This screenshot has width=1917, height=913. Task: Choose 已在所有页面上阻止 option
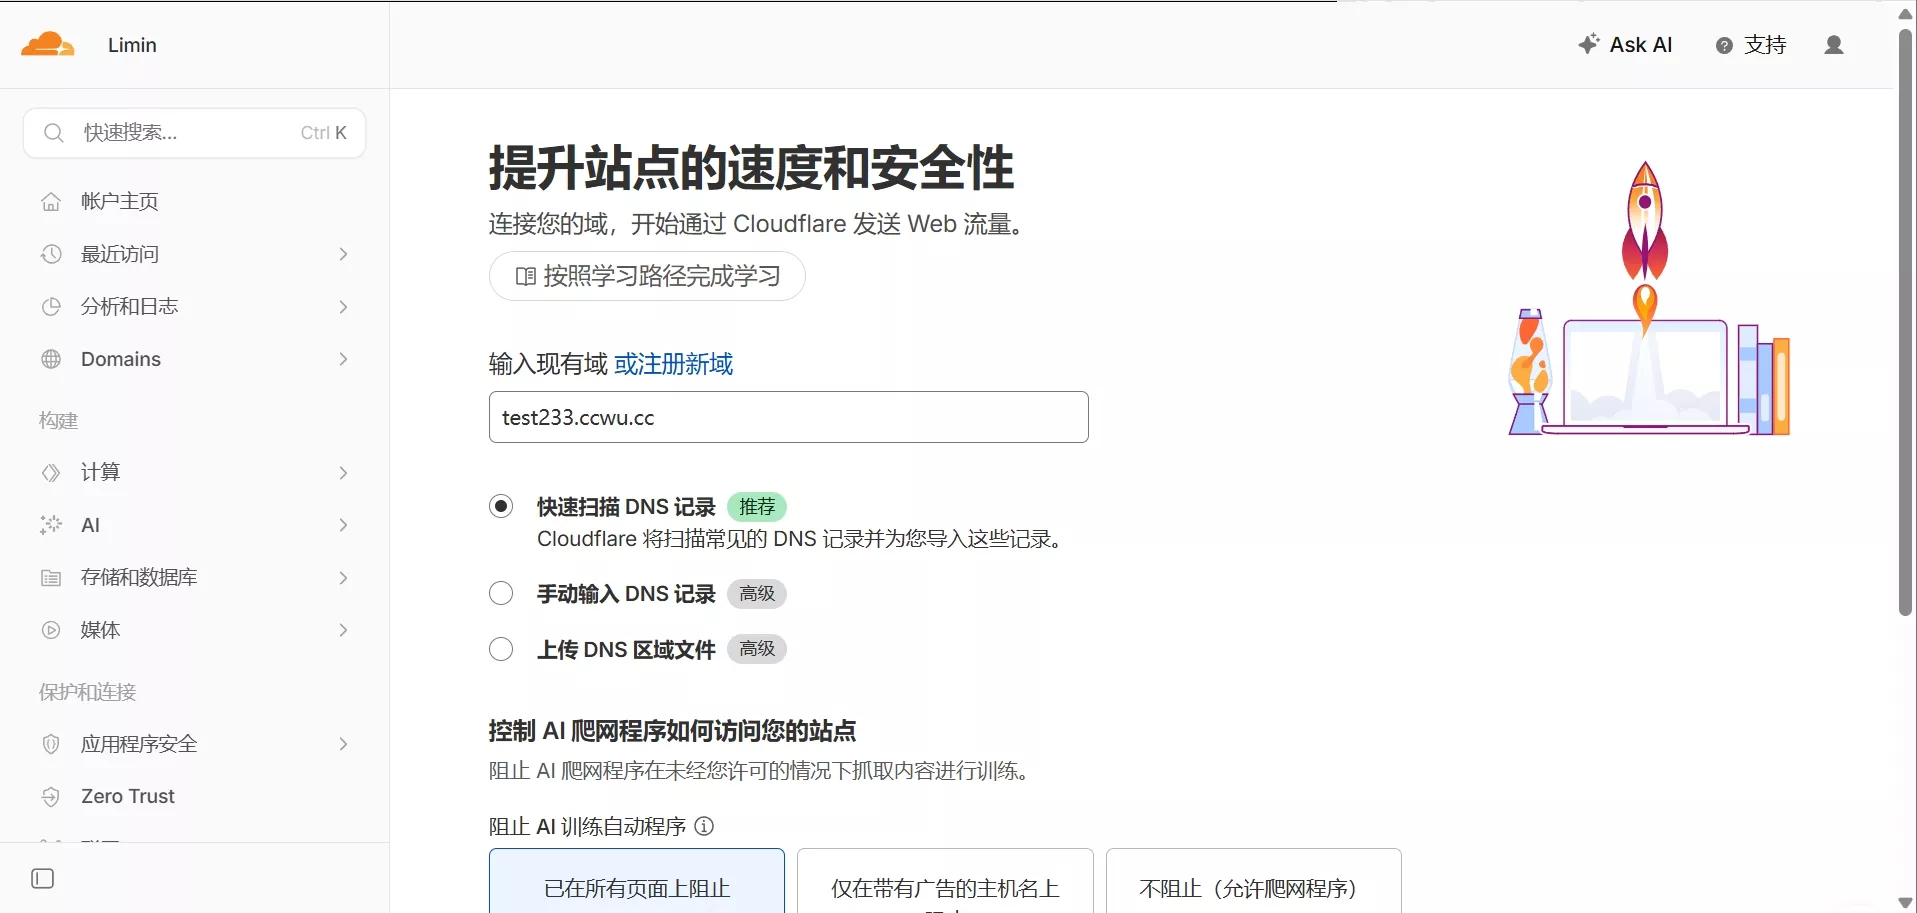pos(637,881)
